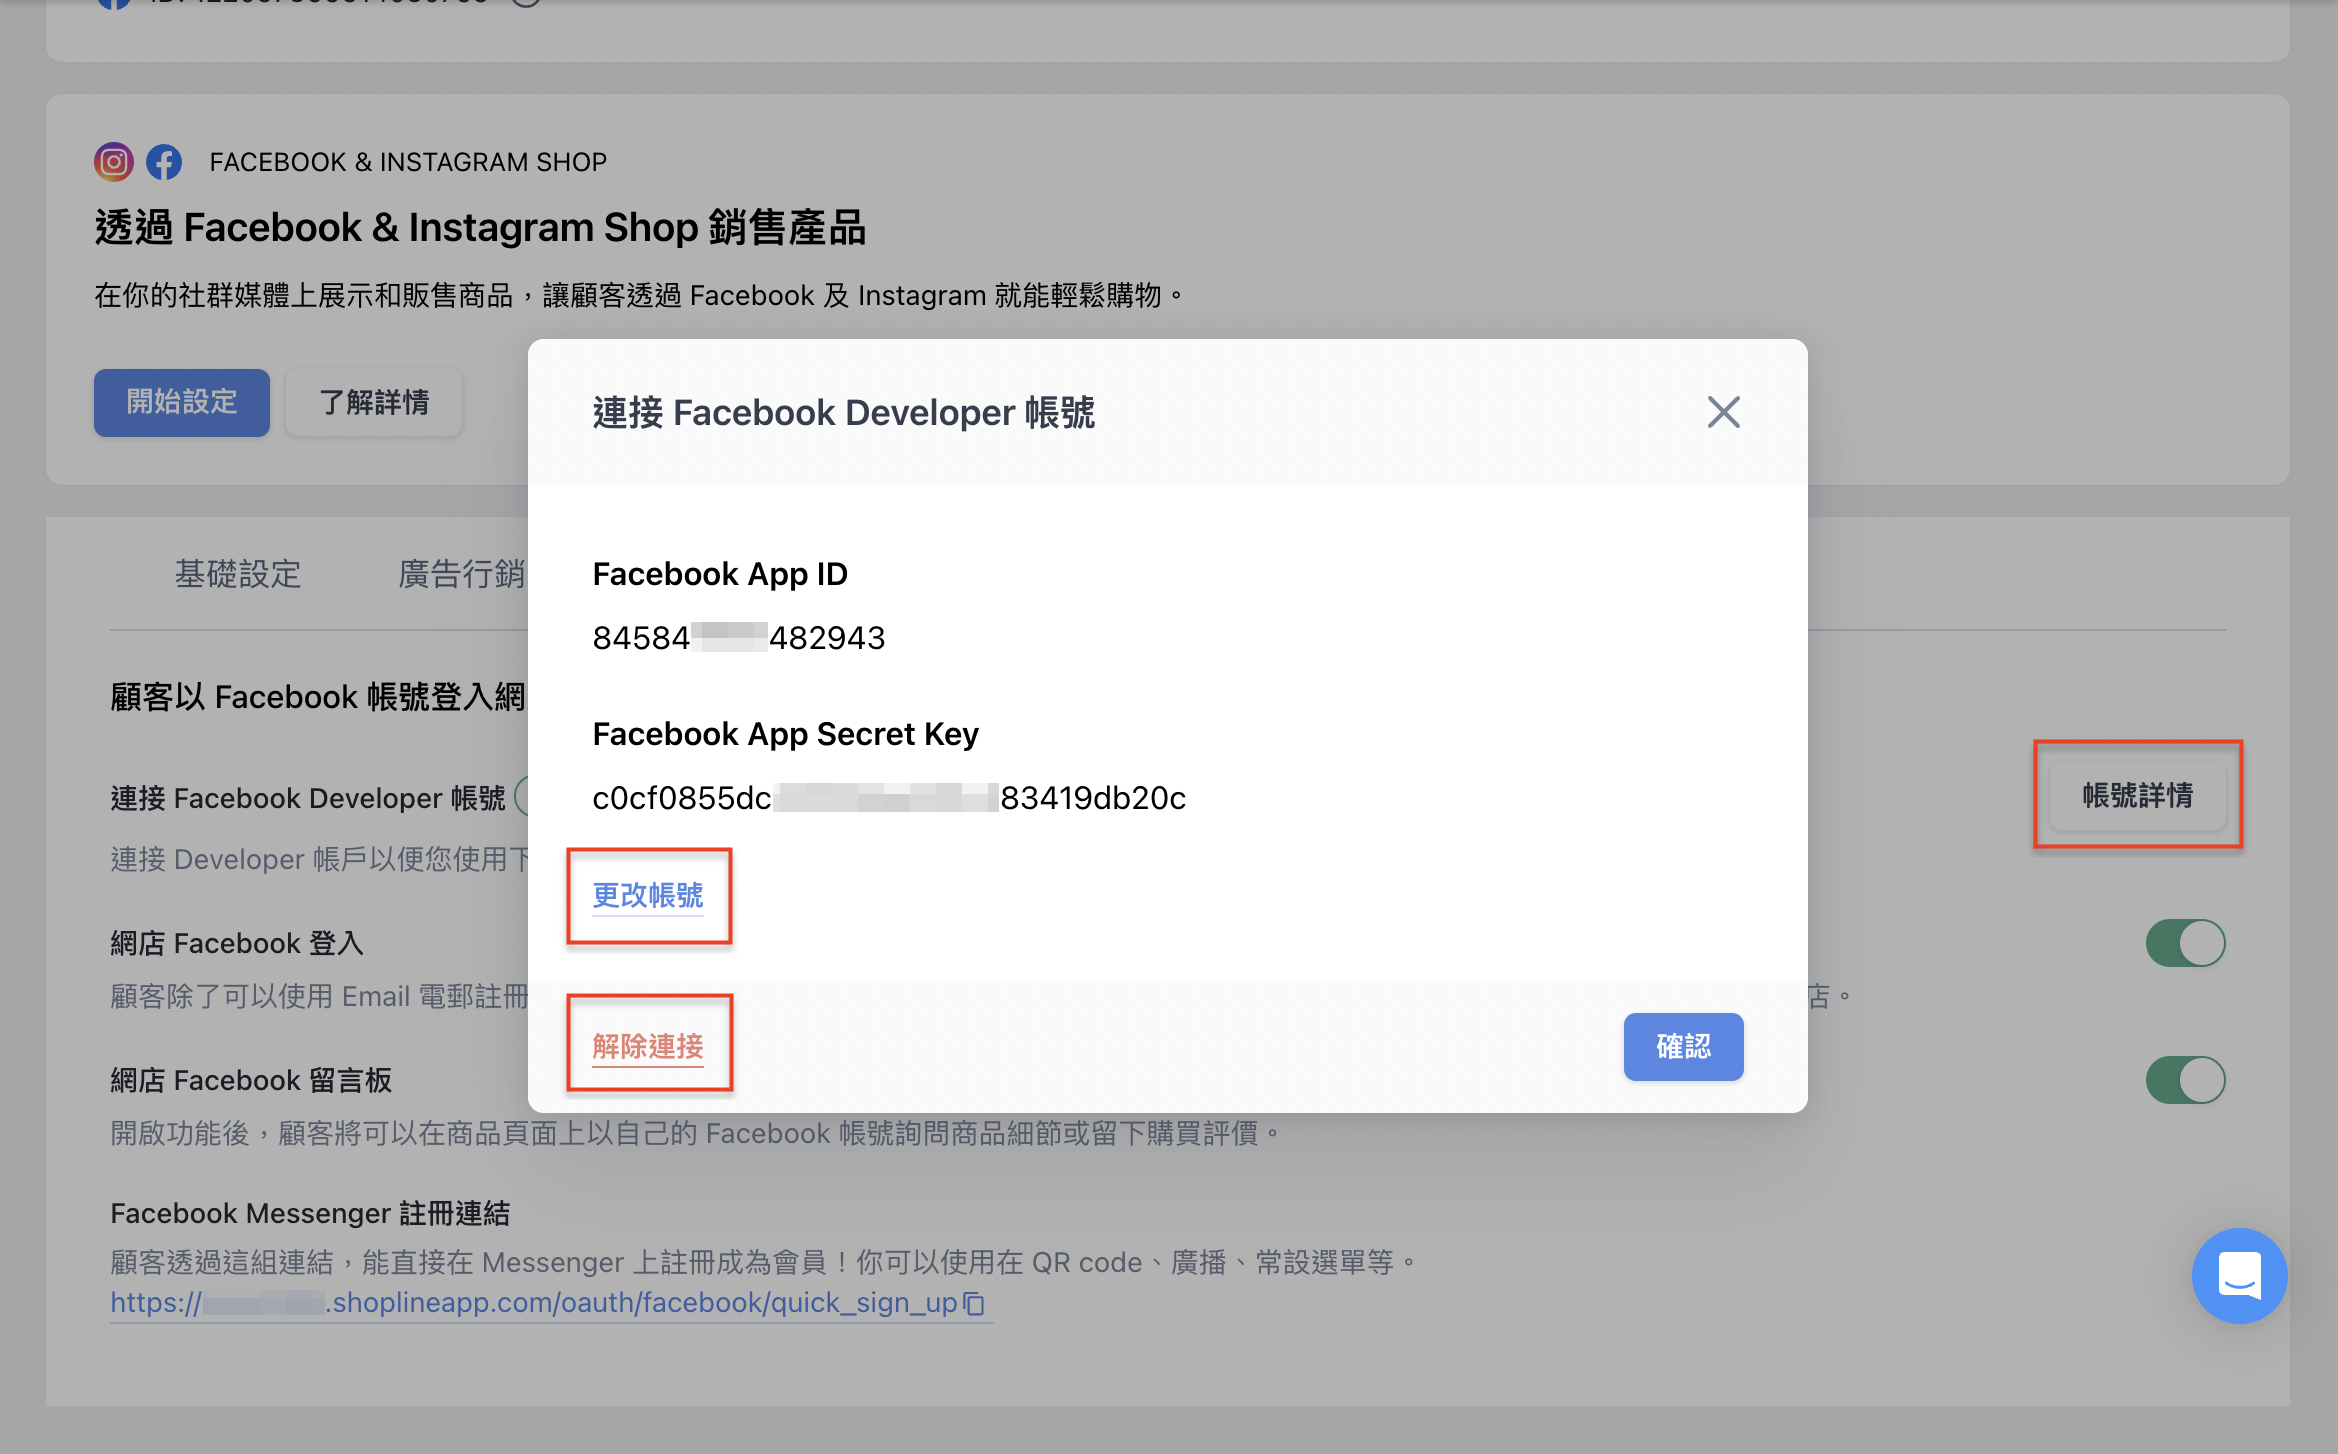Click background label 連接 Facebook Developer 帳號
Screen dimensions: 2338x1454
coord(308,798)
